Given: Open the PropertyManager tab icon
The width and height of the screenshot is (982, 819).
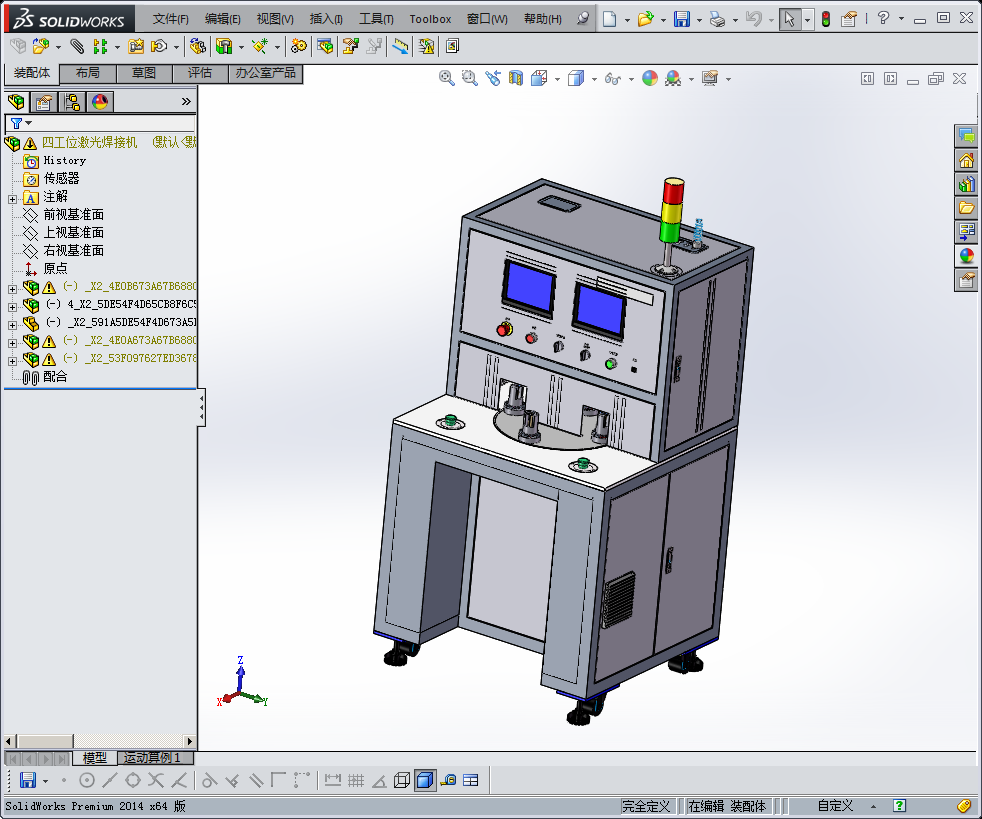Looking at the screenshot, I should (x=44, y=102).
